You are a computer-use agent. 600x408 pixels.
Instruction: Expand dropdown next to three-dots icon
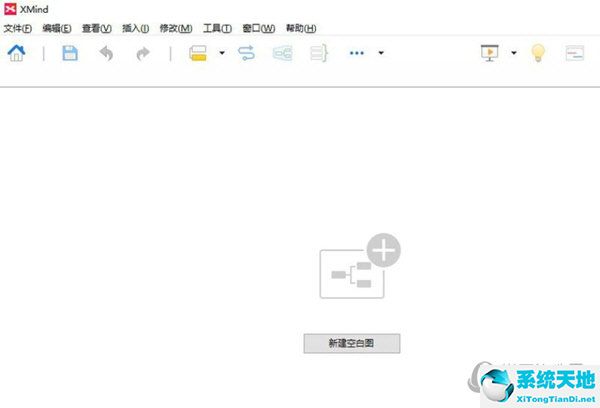381,53
